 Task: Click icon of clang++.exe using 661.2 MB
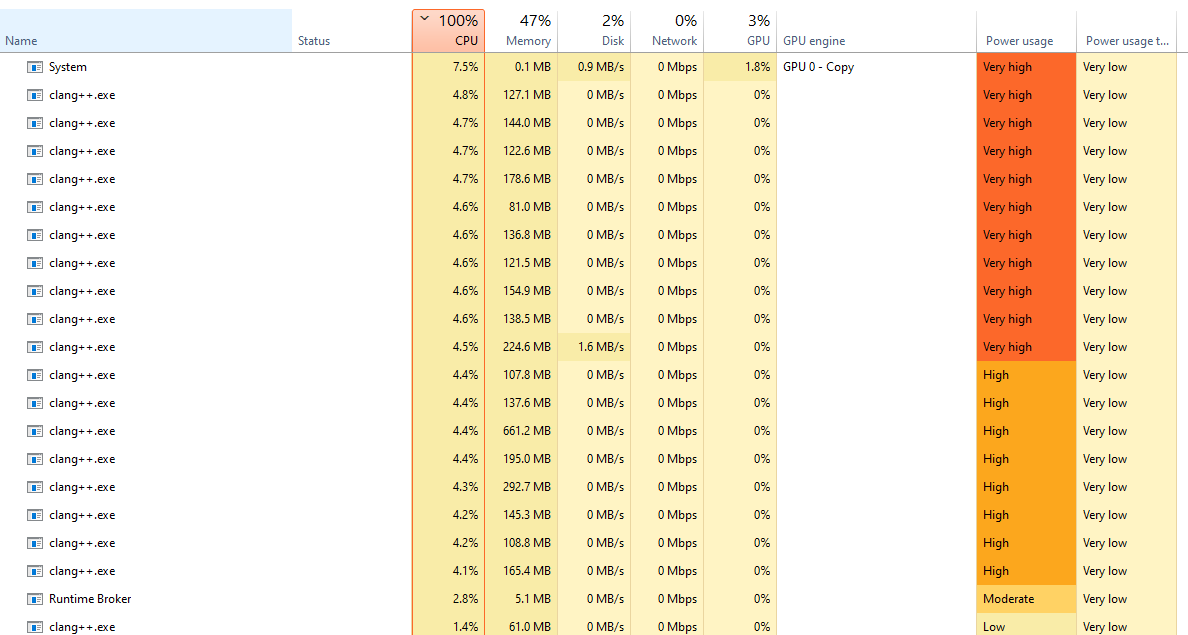point(35,431)
